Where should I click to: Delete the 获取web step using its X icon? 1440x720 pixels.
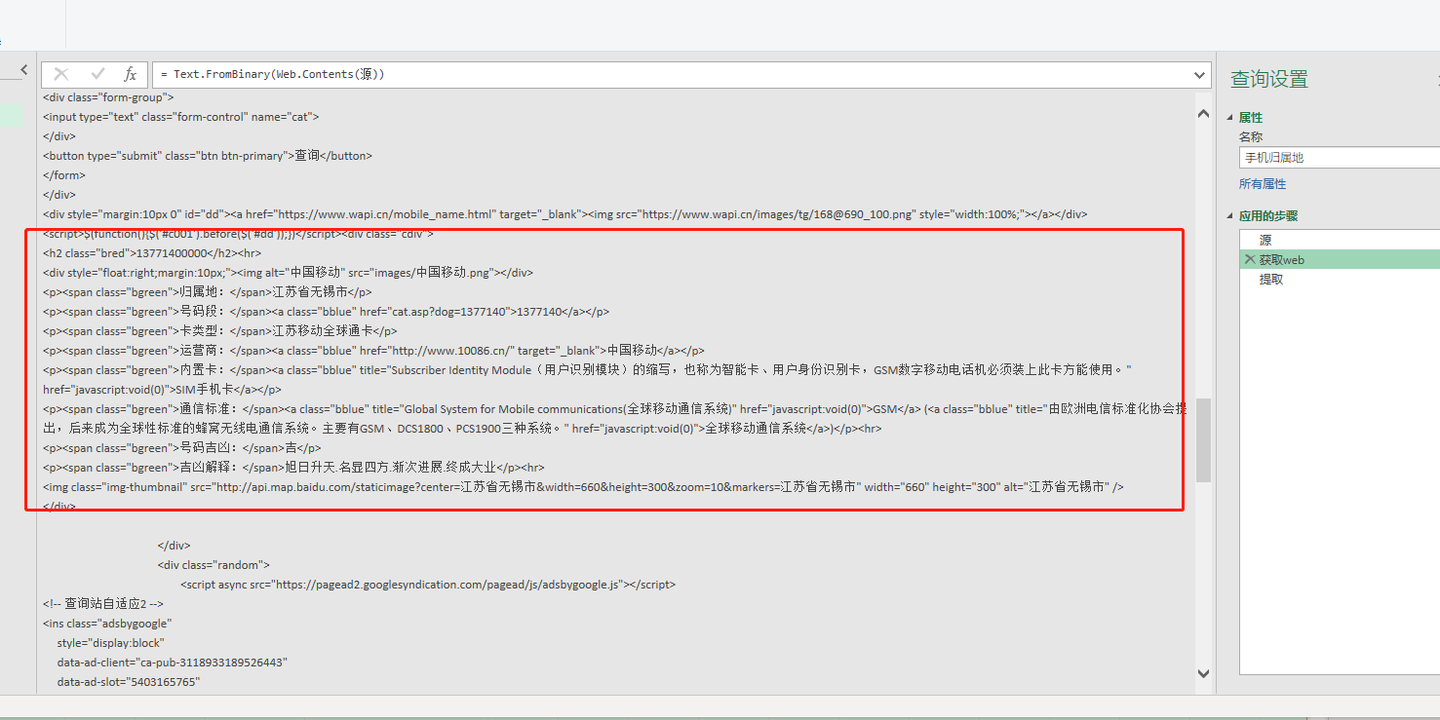click(x=1249, y=259)
